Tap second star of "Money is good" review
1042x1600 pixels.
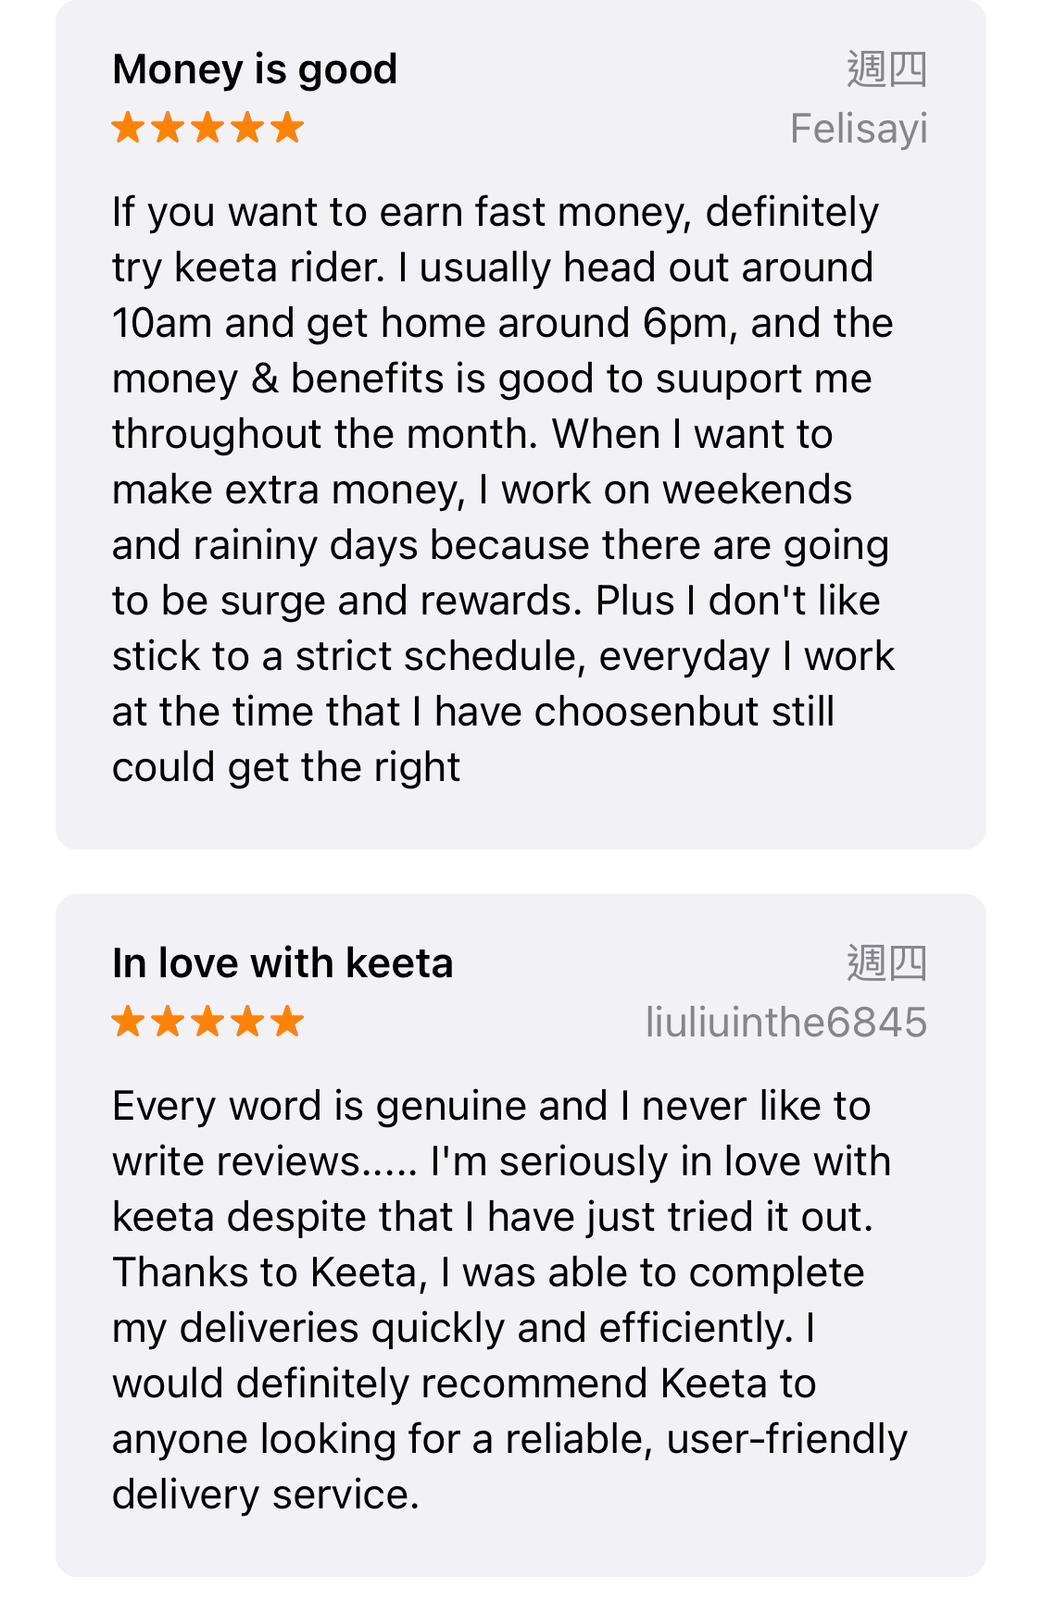168,128
